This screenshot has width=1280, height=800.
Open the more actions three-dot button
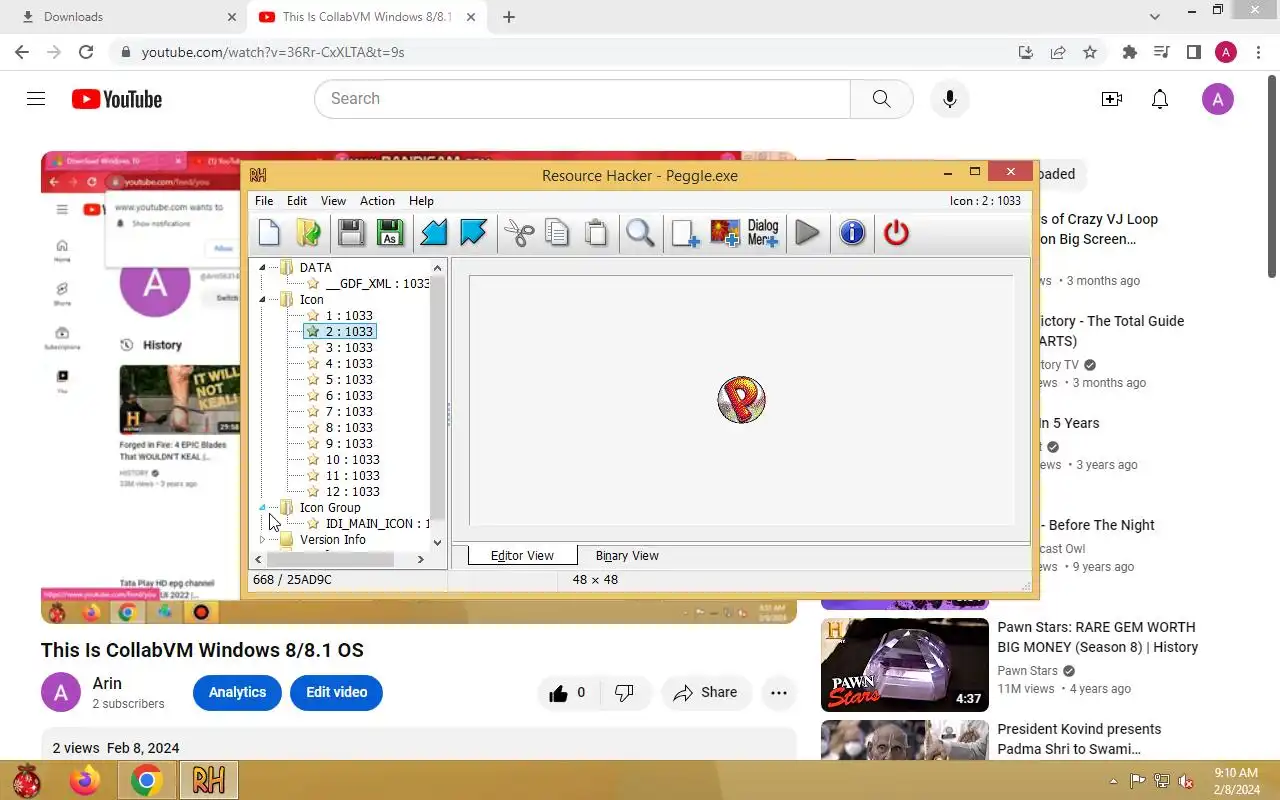pos(779,693)
